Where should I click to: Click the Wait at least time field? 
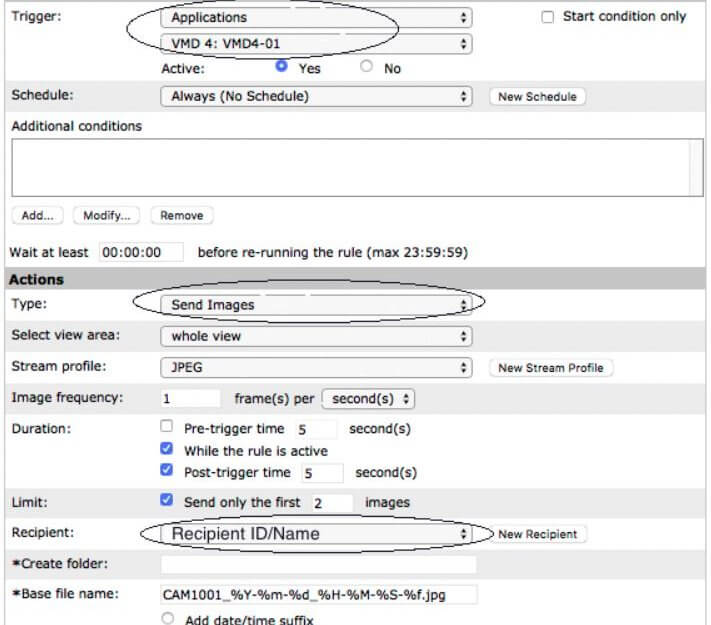point(141,252)
